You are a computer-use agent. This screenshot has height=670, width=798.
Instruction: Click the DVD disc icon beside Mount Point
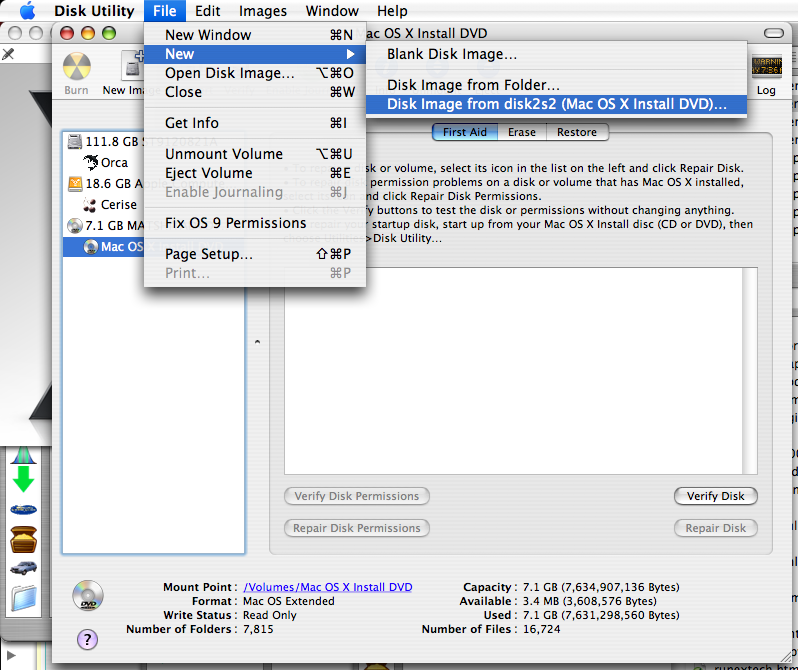tap(88, 595)
